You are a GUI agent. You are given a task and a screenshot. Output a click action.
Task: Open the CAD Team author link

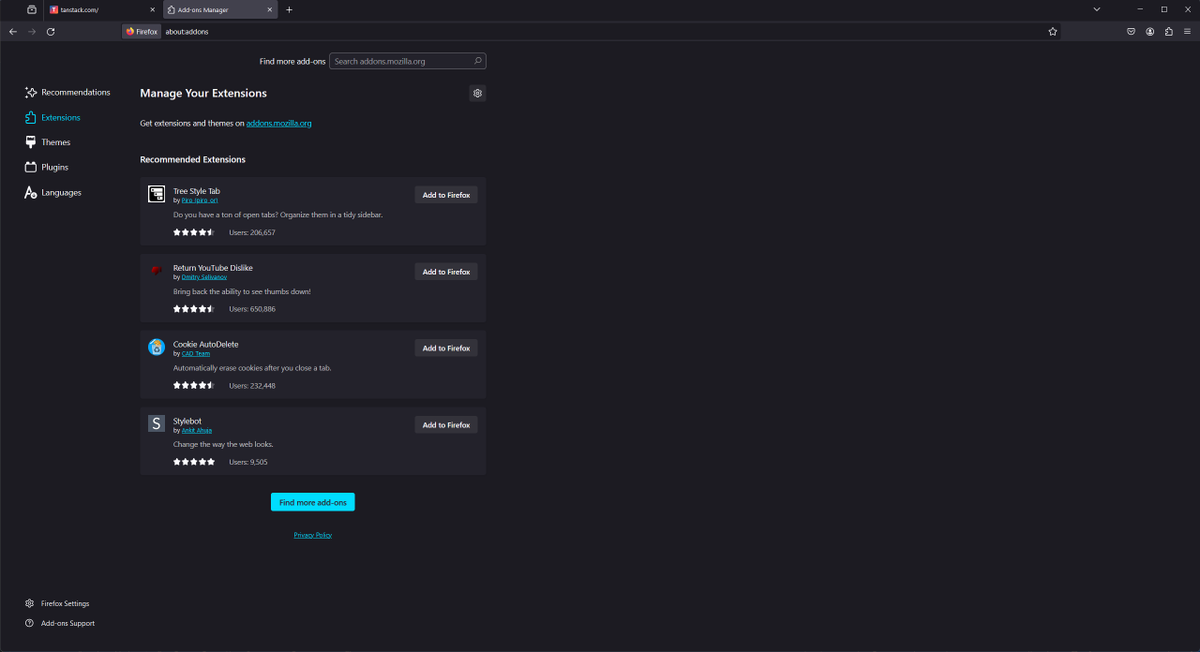point(196,353)
